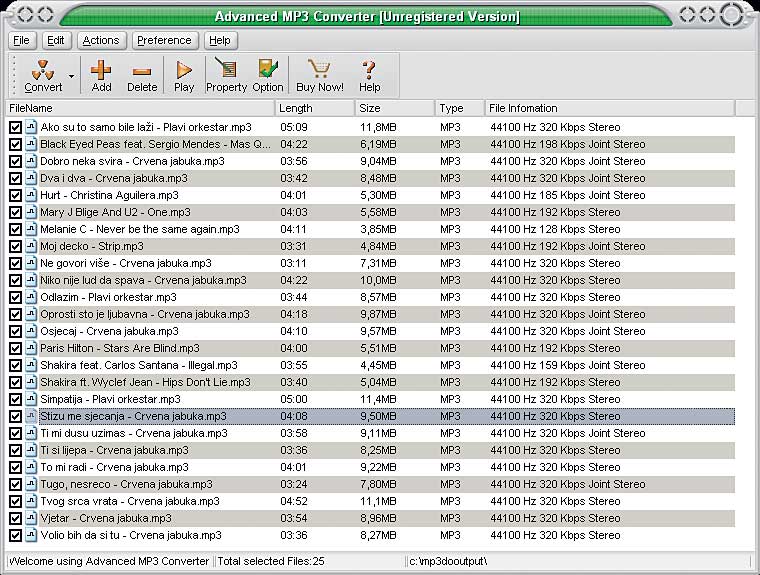Click 44100 Hz 185 Kbps Joint Stereo info
This screenshot has height=575, width=760.
tap(568, 195)
